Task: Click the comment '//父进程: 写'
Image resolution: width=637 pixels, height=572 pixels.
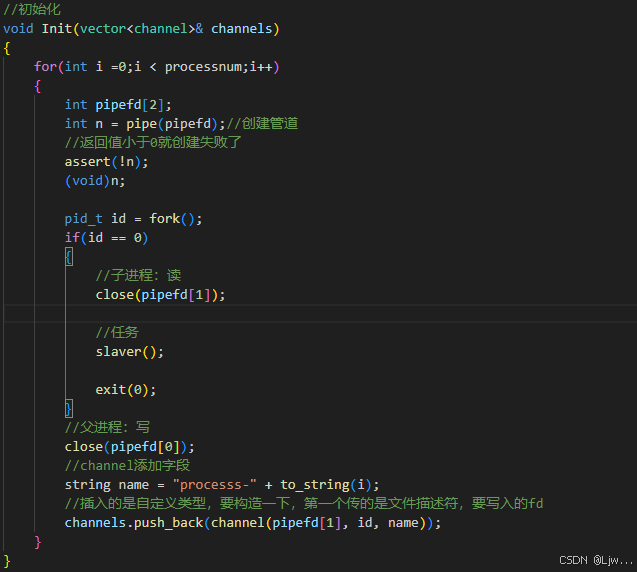Action: click(107, 427)
